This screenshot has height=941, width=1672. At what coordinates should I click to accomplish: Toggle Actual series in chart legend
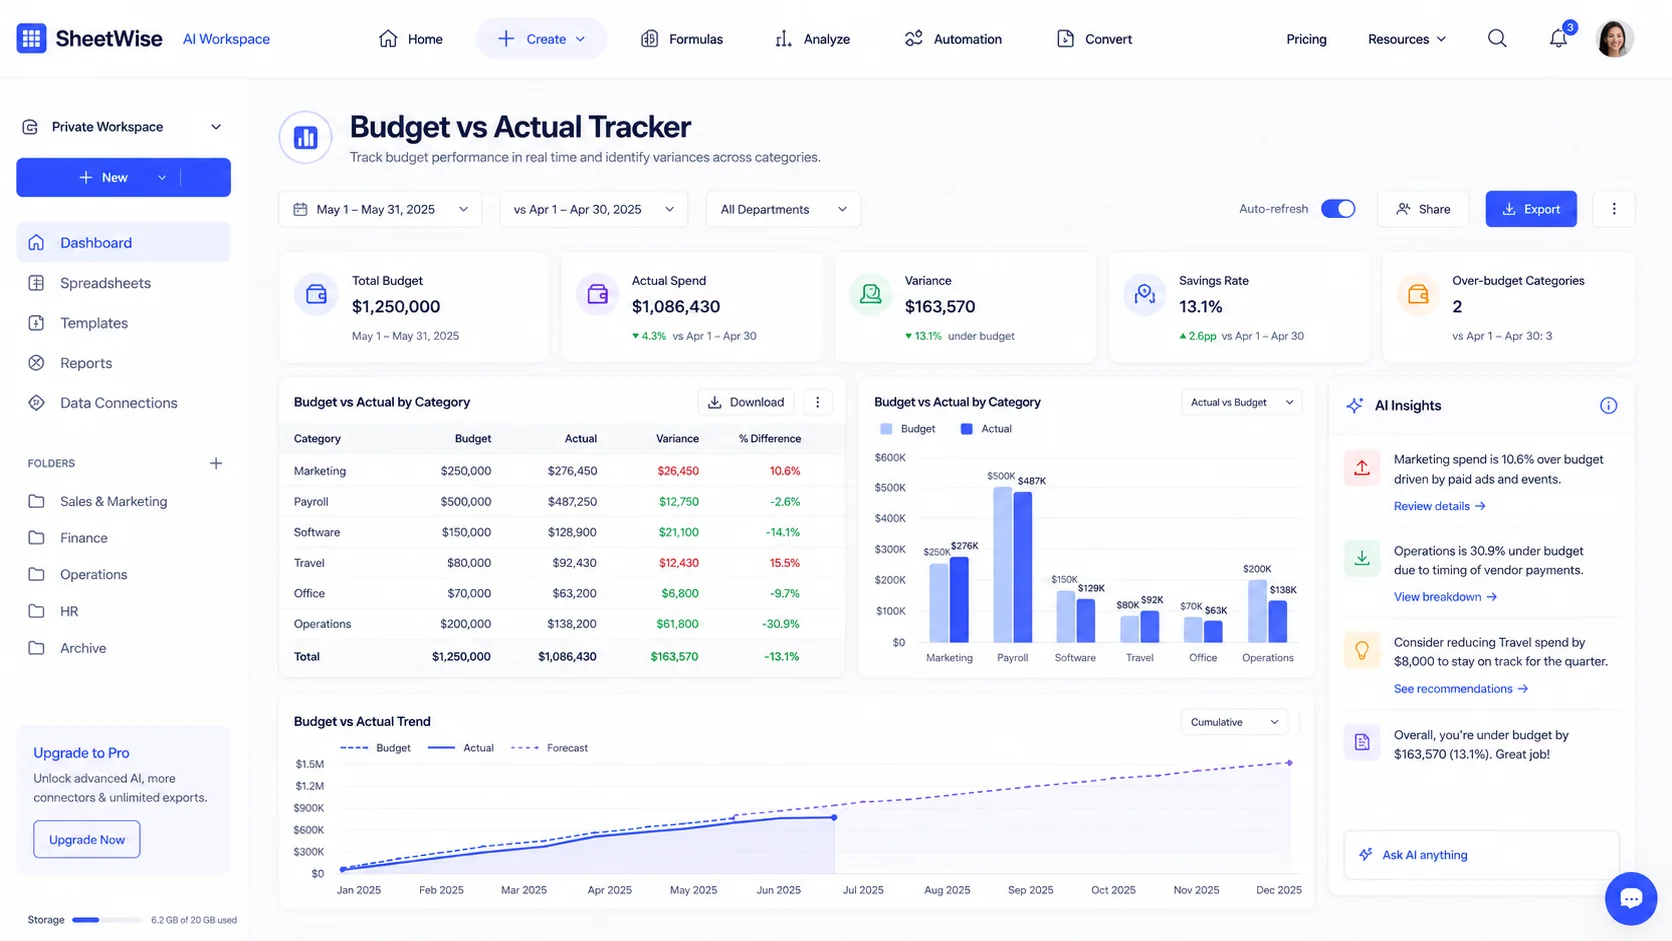click(x=986, y=429)
